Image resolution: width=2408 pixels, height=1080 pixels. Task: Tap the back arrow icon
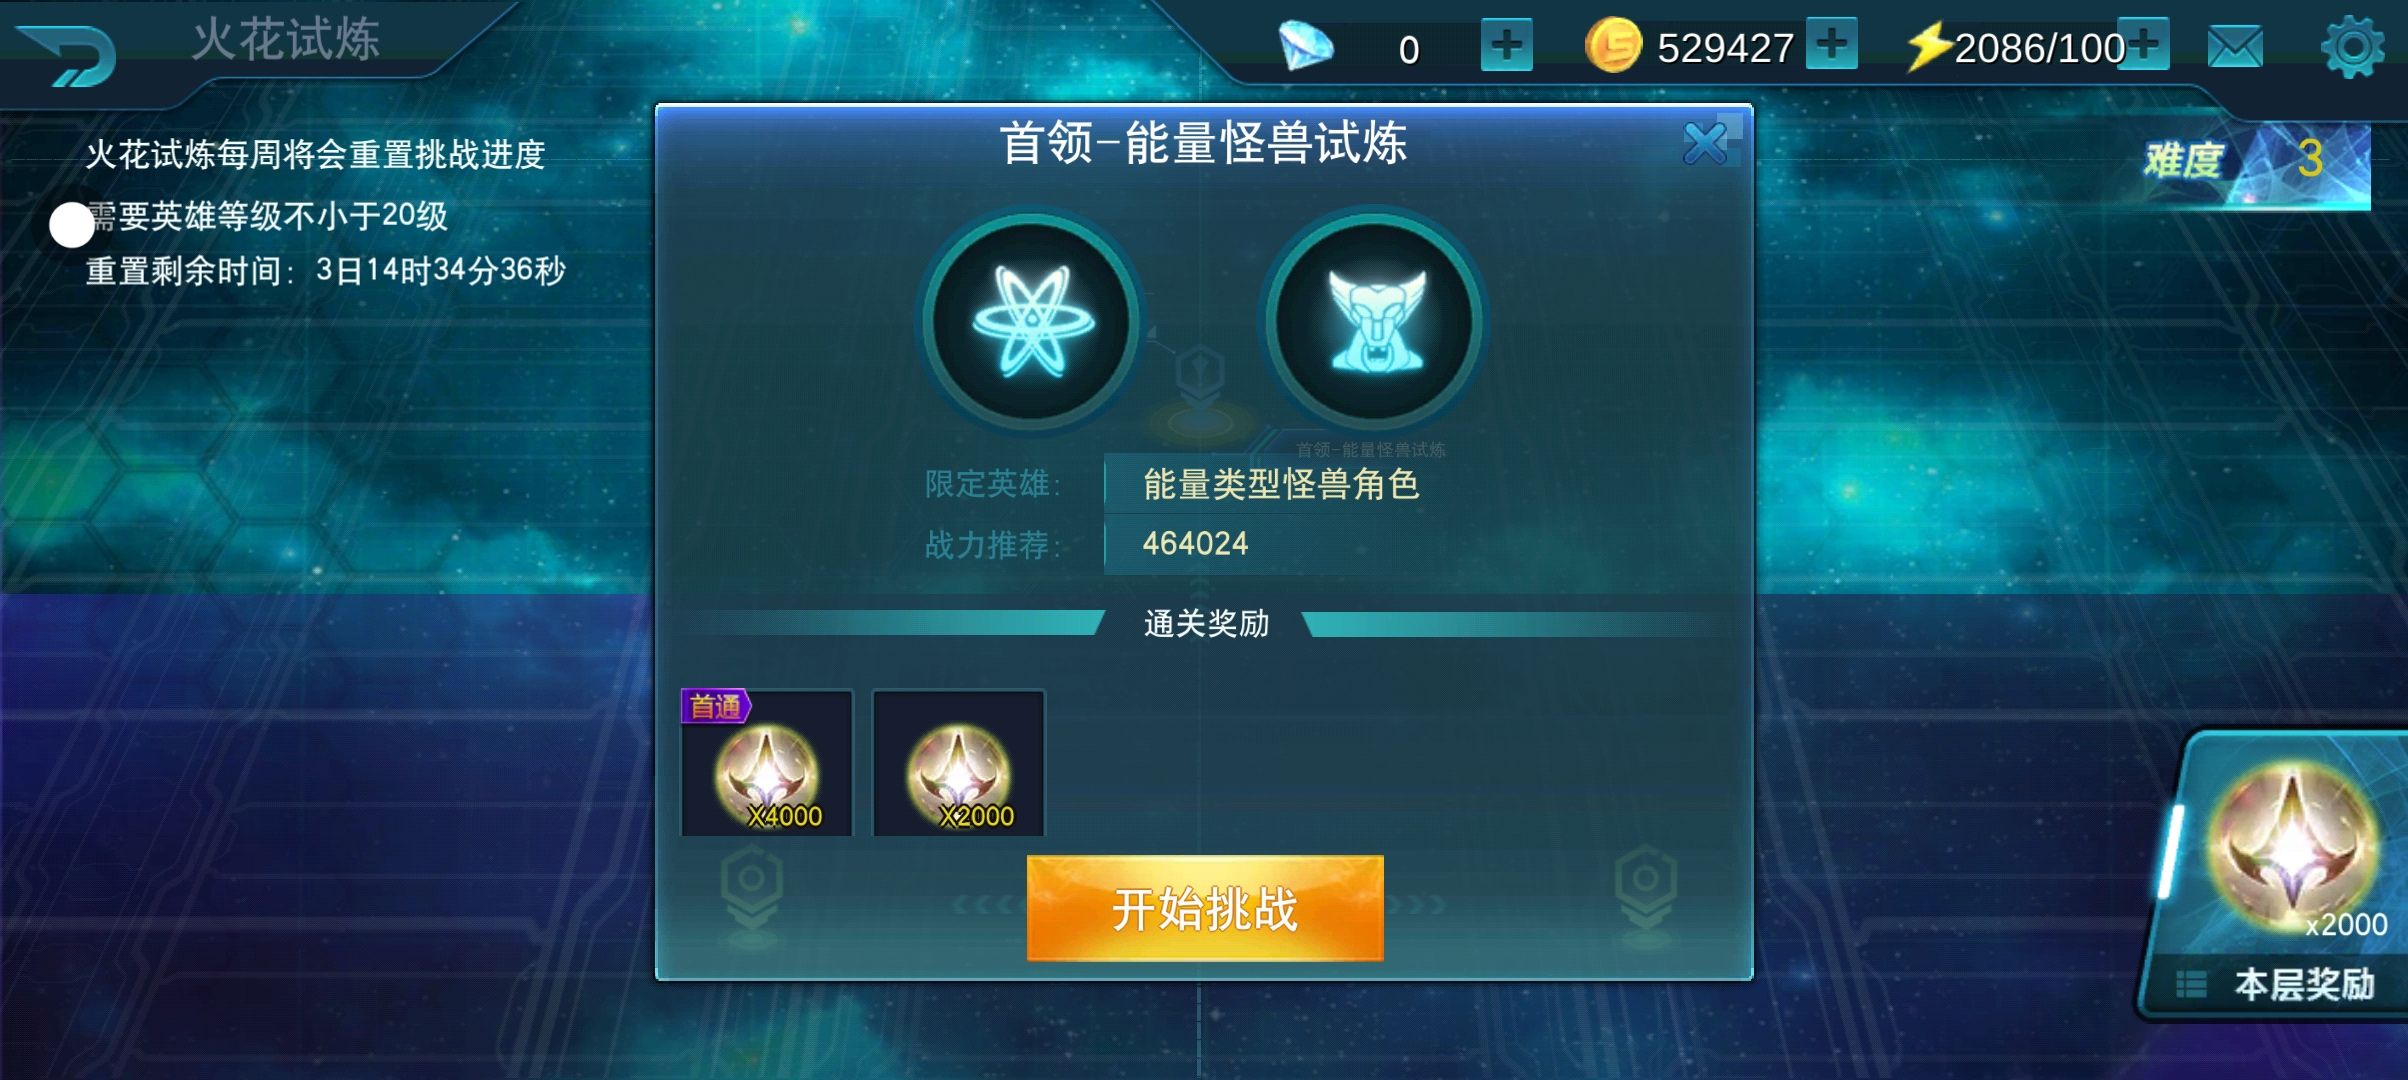pyautogui.click(x=68, y=54)
